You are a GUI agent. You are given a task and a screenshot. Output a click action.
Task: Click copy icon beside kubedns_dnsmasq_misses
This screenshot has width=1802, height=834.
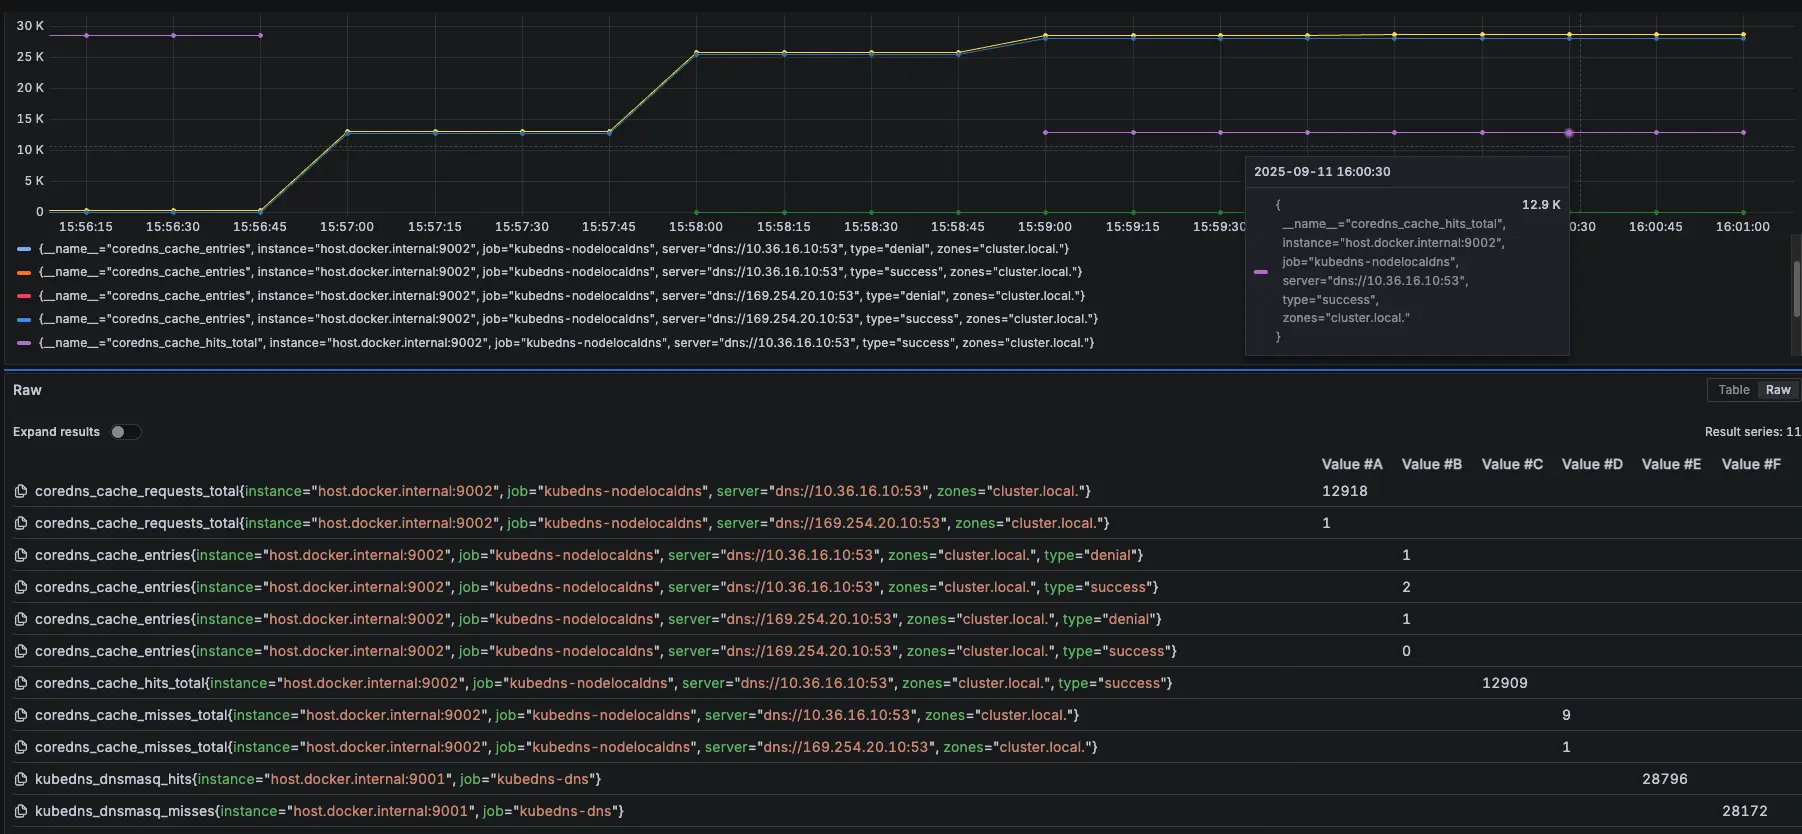pos(20,811)
